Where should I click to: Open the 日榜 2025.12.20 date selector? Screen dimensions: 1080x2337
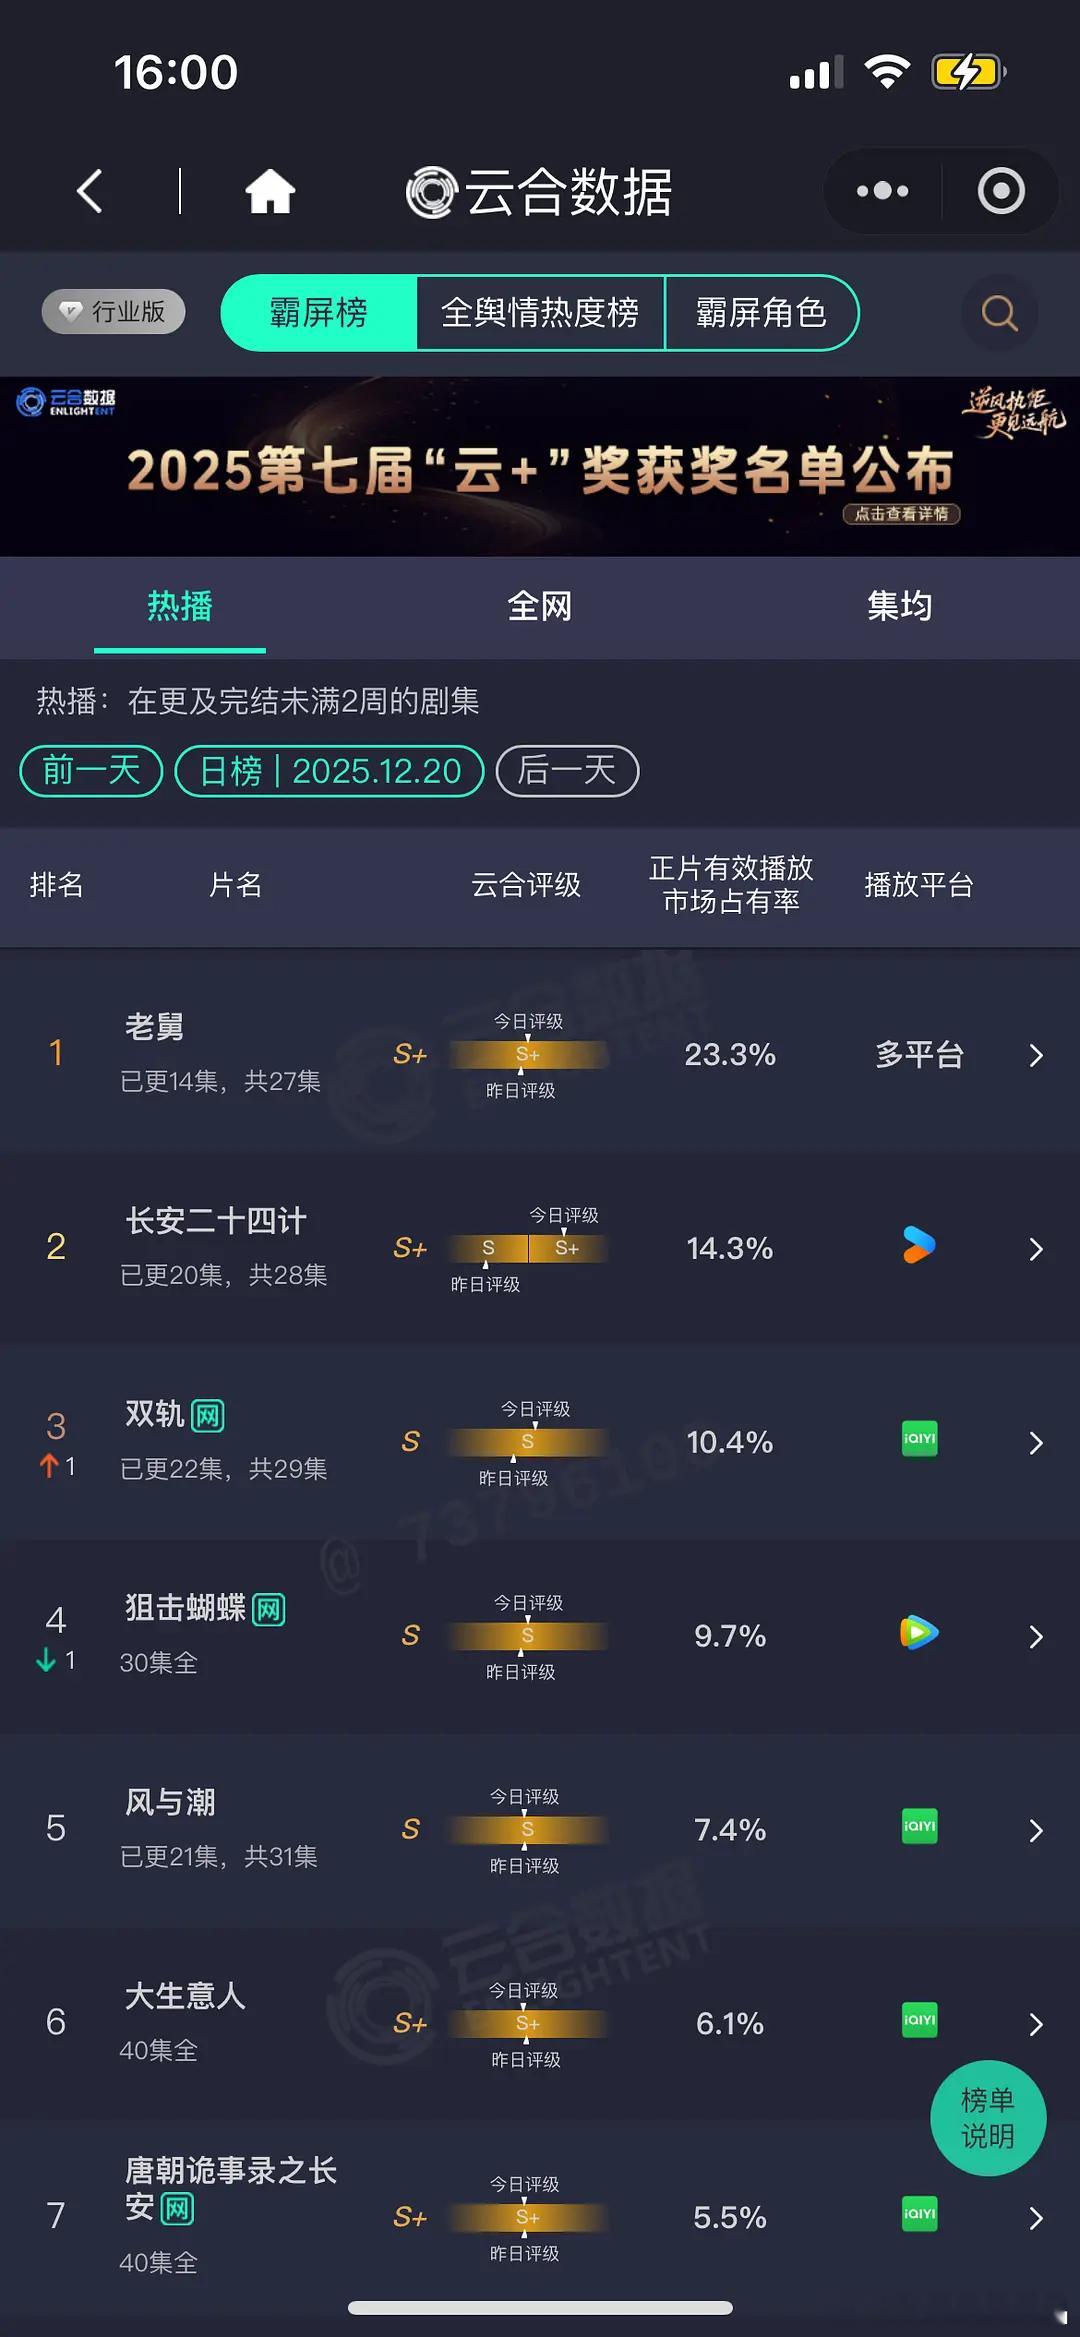[x=330, y=770]
